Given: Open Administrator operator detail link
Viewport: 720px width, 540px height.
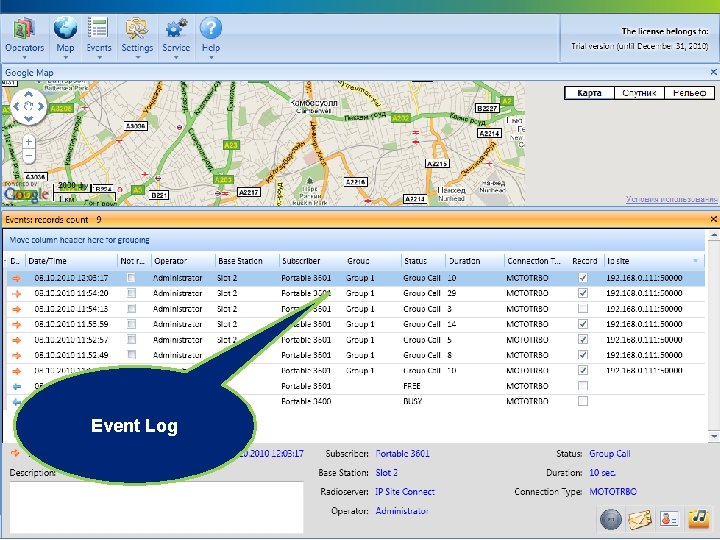Looking at the screenshot, I should tap(402, 511).
